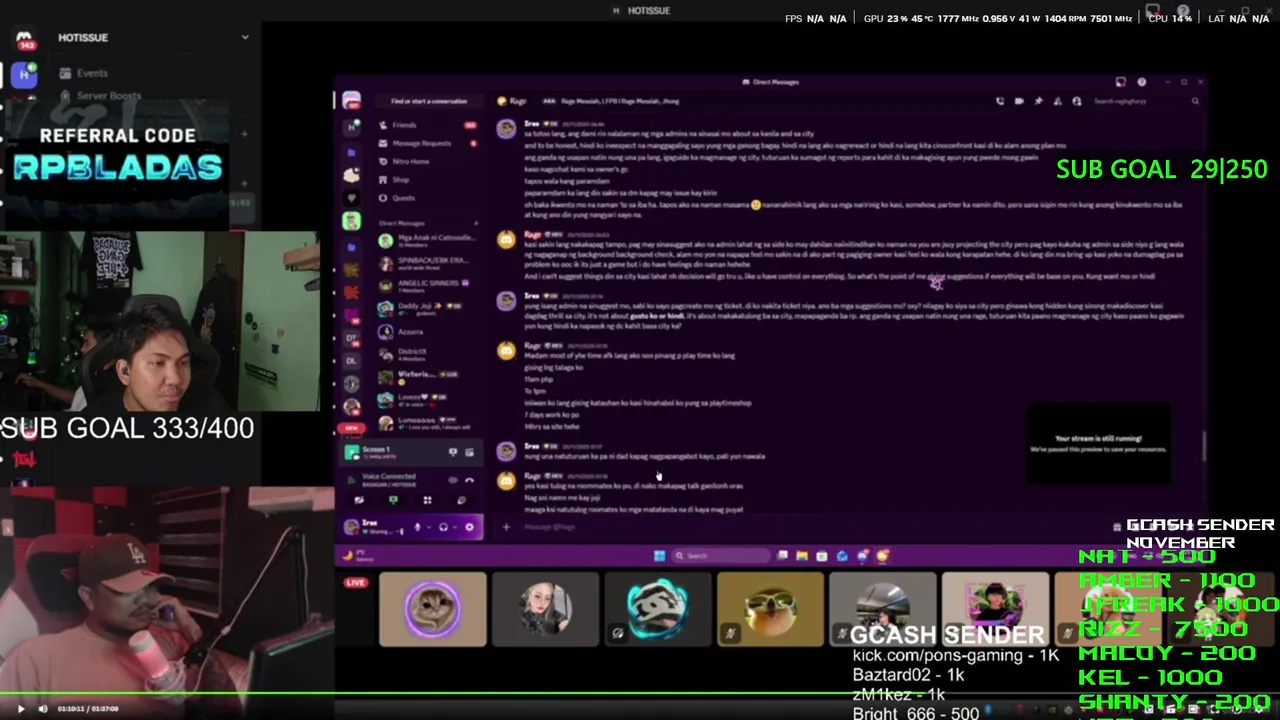This screenshot has width=1280, height=720.
Task: Open DistrictX group DM
Action: pyautogui.click(x=428, y=353)
